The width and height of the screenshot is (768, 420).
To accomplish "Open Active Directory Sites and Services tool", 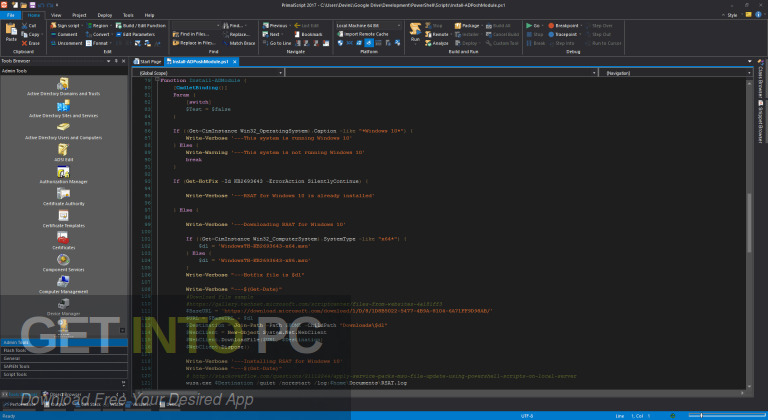I will [x=63, y=108].
